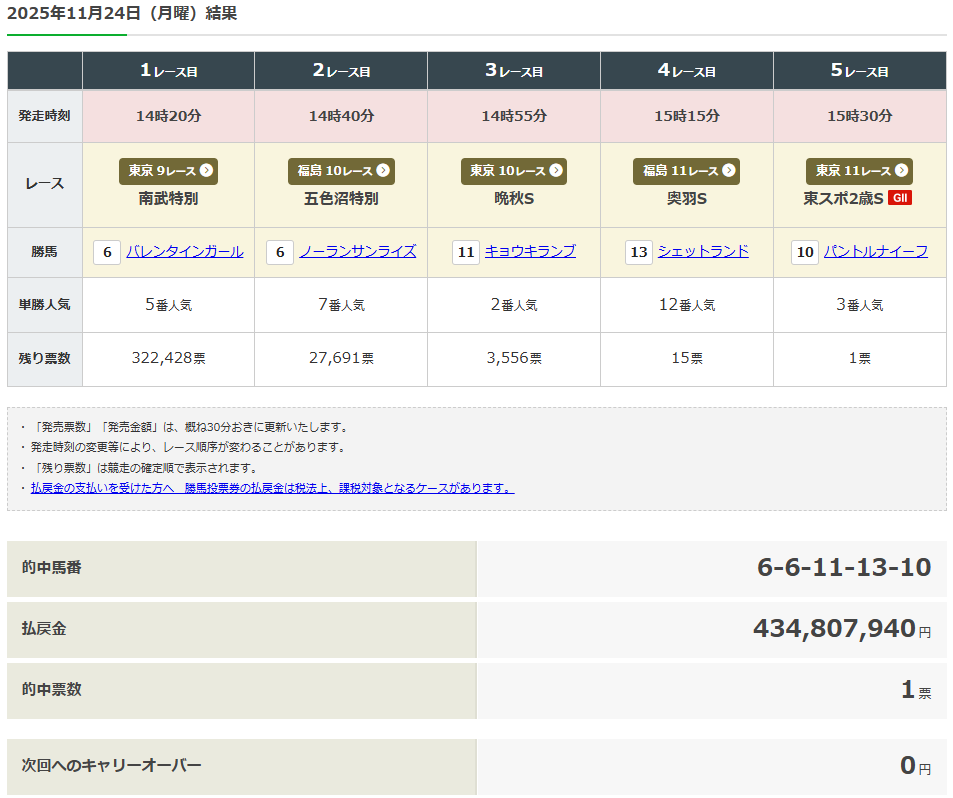Click the 1レース目 column header
This screenshot has height=798, width=953.
click(168, 71)
